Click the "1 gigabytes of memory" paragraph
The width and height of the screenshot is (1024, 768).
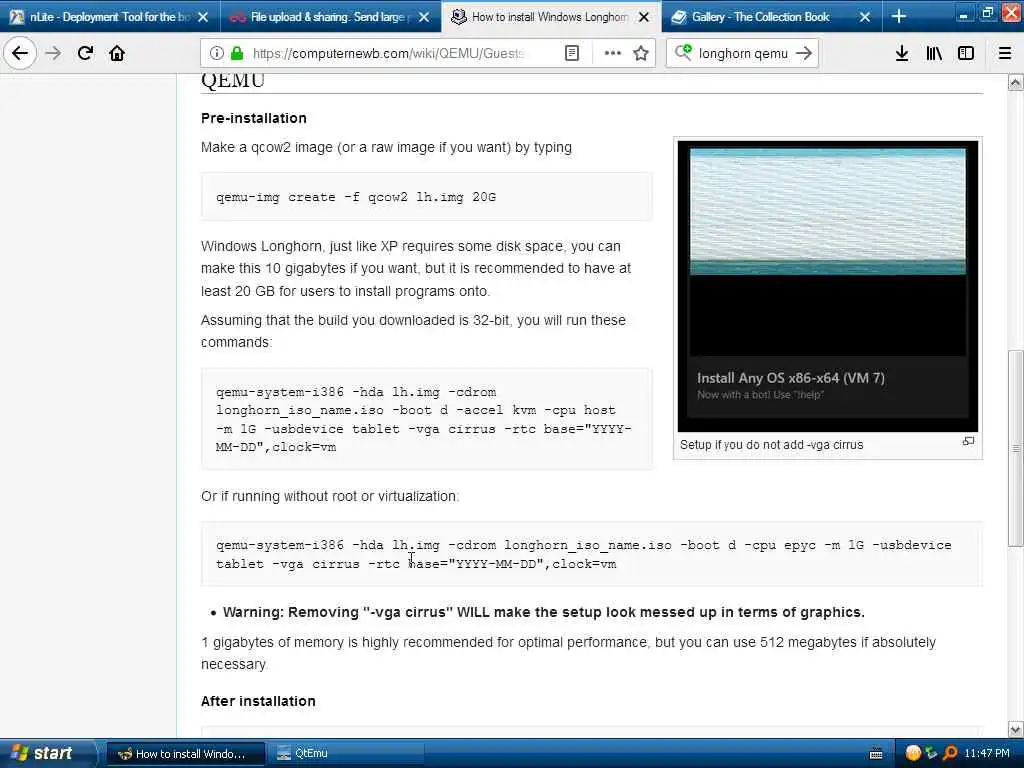tap(568, 653)
